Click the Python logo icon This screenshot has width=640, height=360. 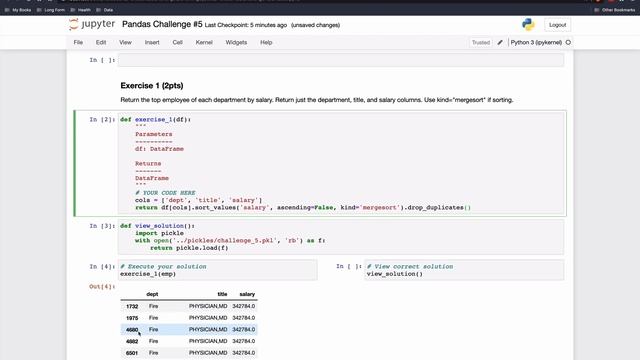pyautogui.click(x=528, y=24)
